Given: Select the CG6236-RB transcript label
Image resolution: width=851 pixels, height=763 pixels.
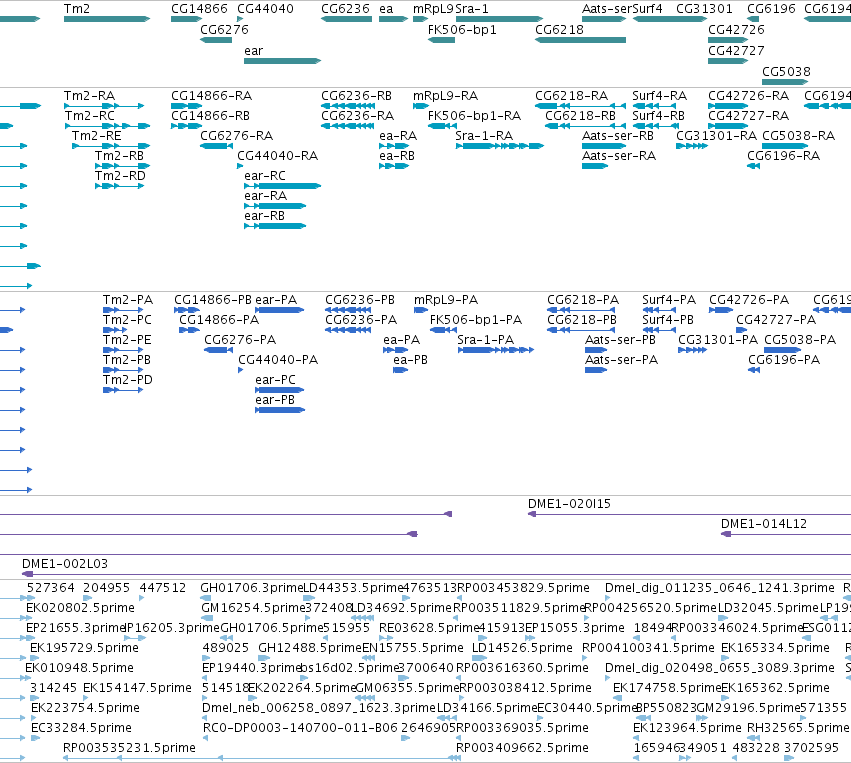Looking at the screenshot, I should tap(357, 96).
